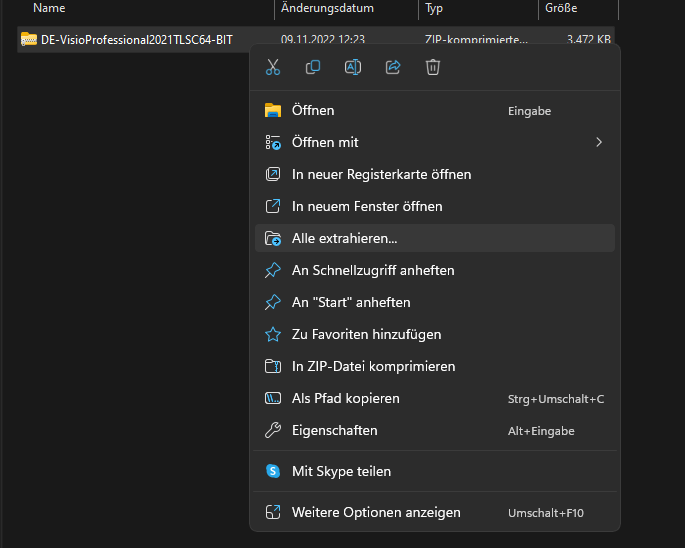
Task: Click the star icon for Favoriten
Action: coord(273,334)
